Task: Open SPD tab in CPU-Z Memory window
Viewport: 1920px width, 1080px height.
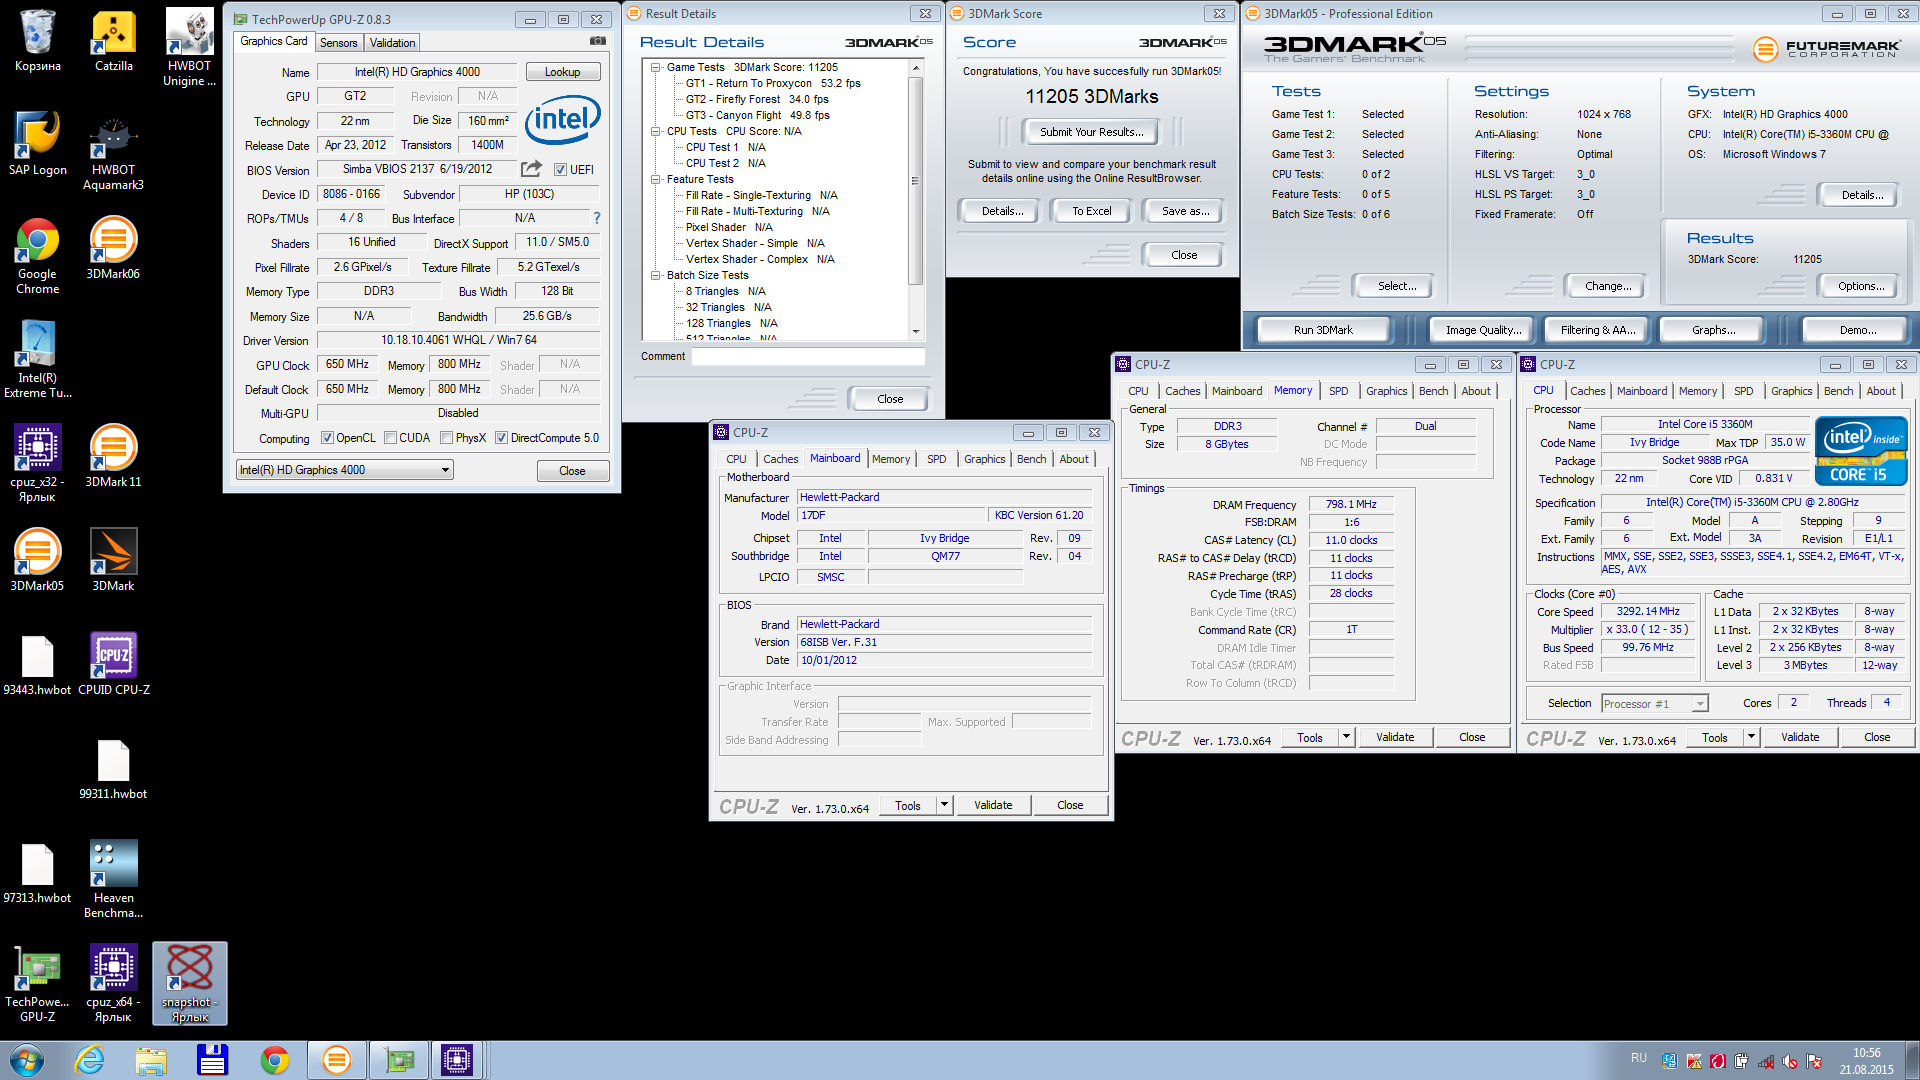Action: coord(1338,391)
